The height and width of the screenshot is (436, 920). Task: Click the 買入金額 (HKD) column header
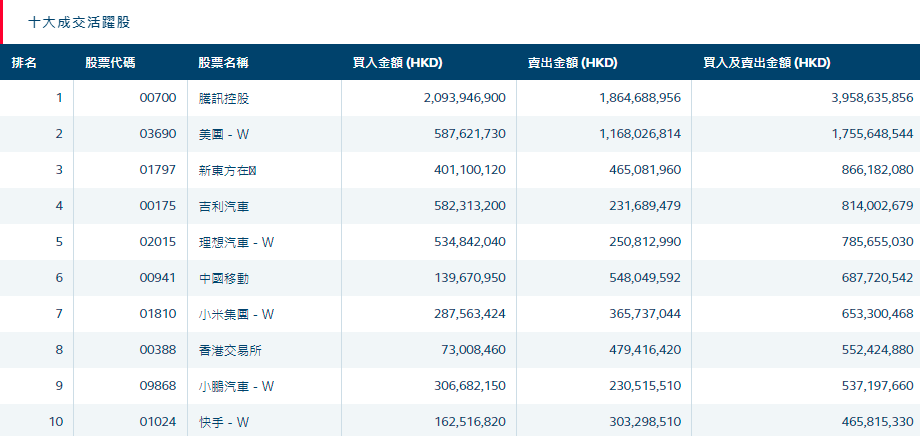click(397, 63)
